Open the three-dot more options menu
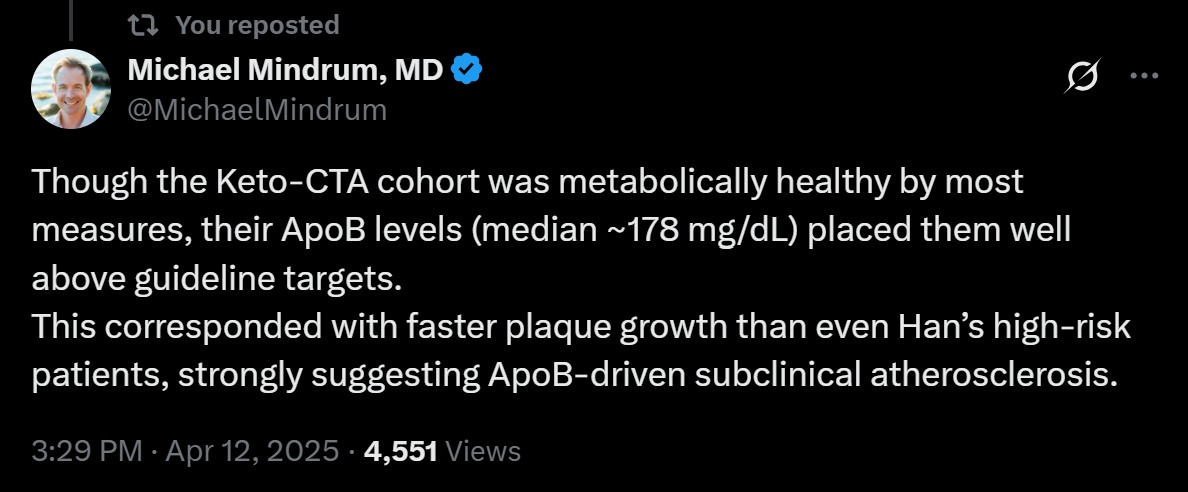Screen dimensions: 1188x492 1144,75
